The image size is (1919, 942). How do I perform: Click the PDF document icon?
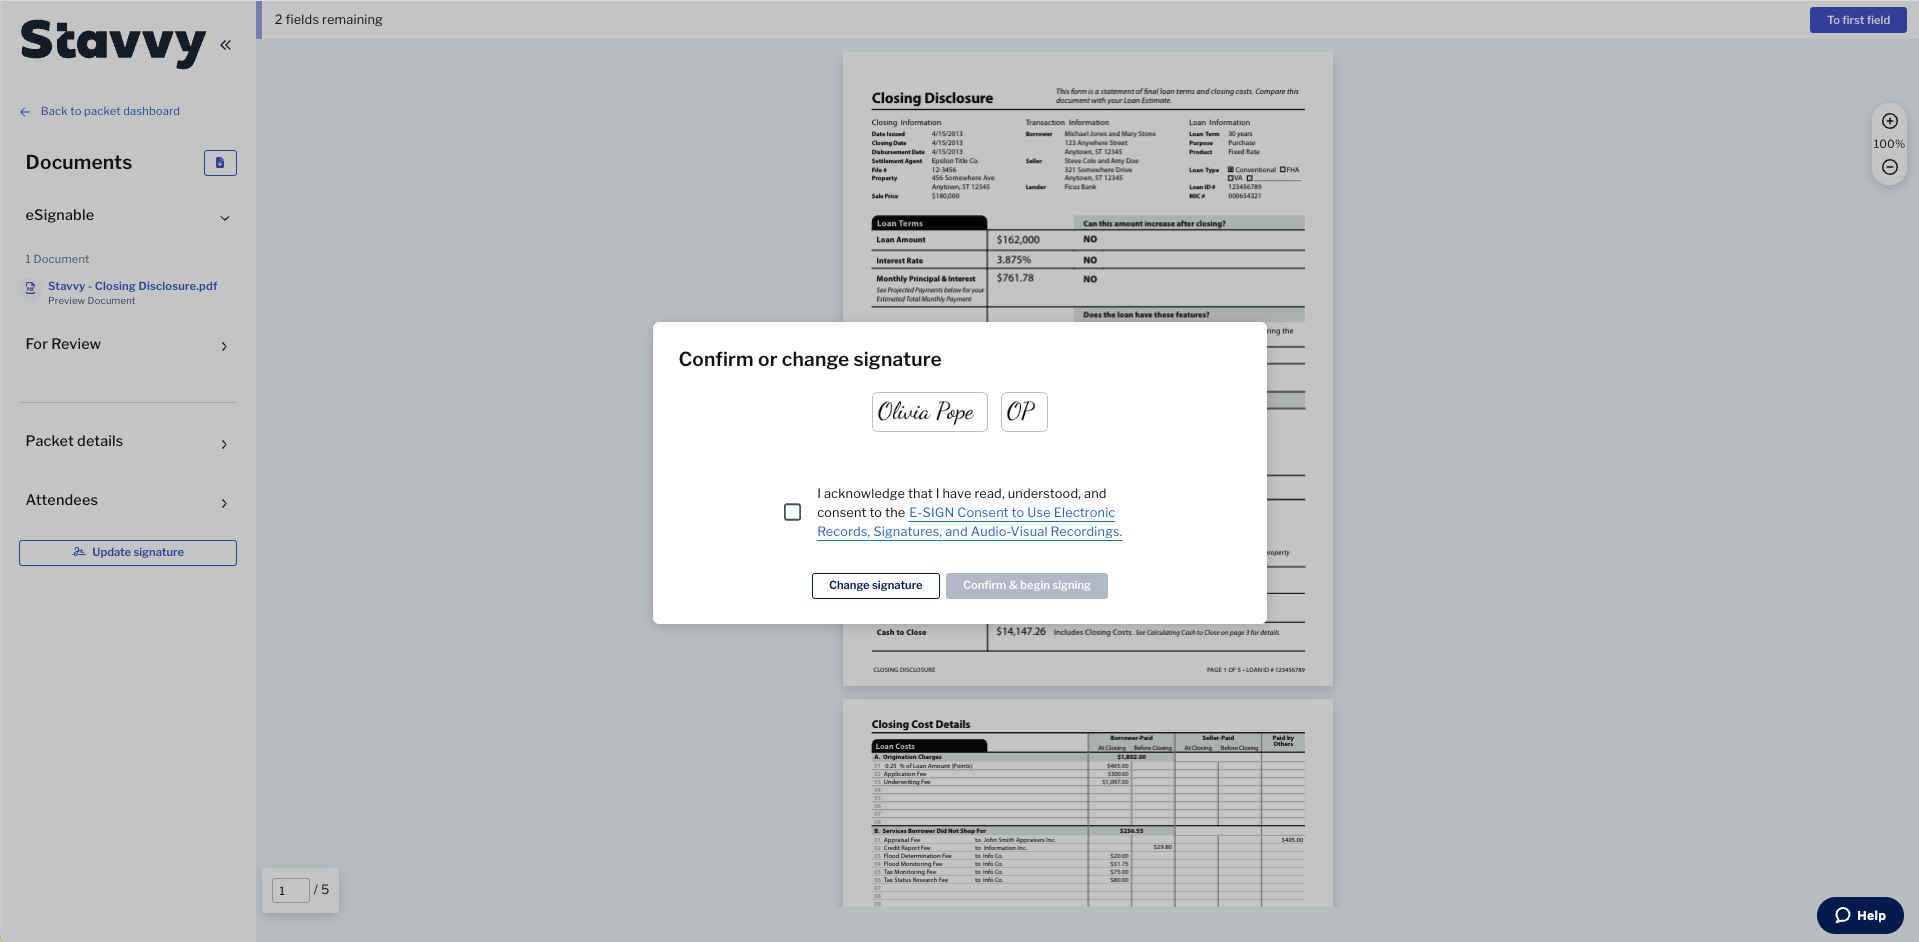(31, 288)
